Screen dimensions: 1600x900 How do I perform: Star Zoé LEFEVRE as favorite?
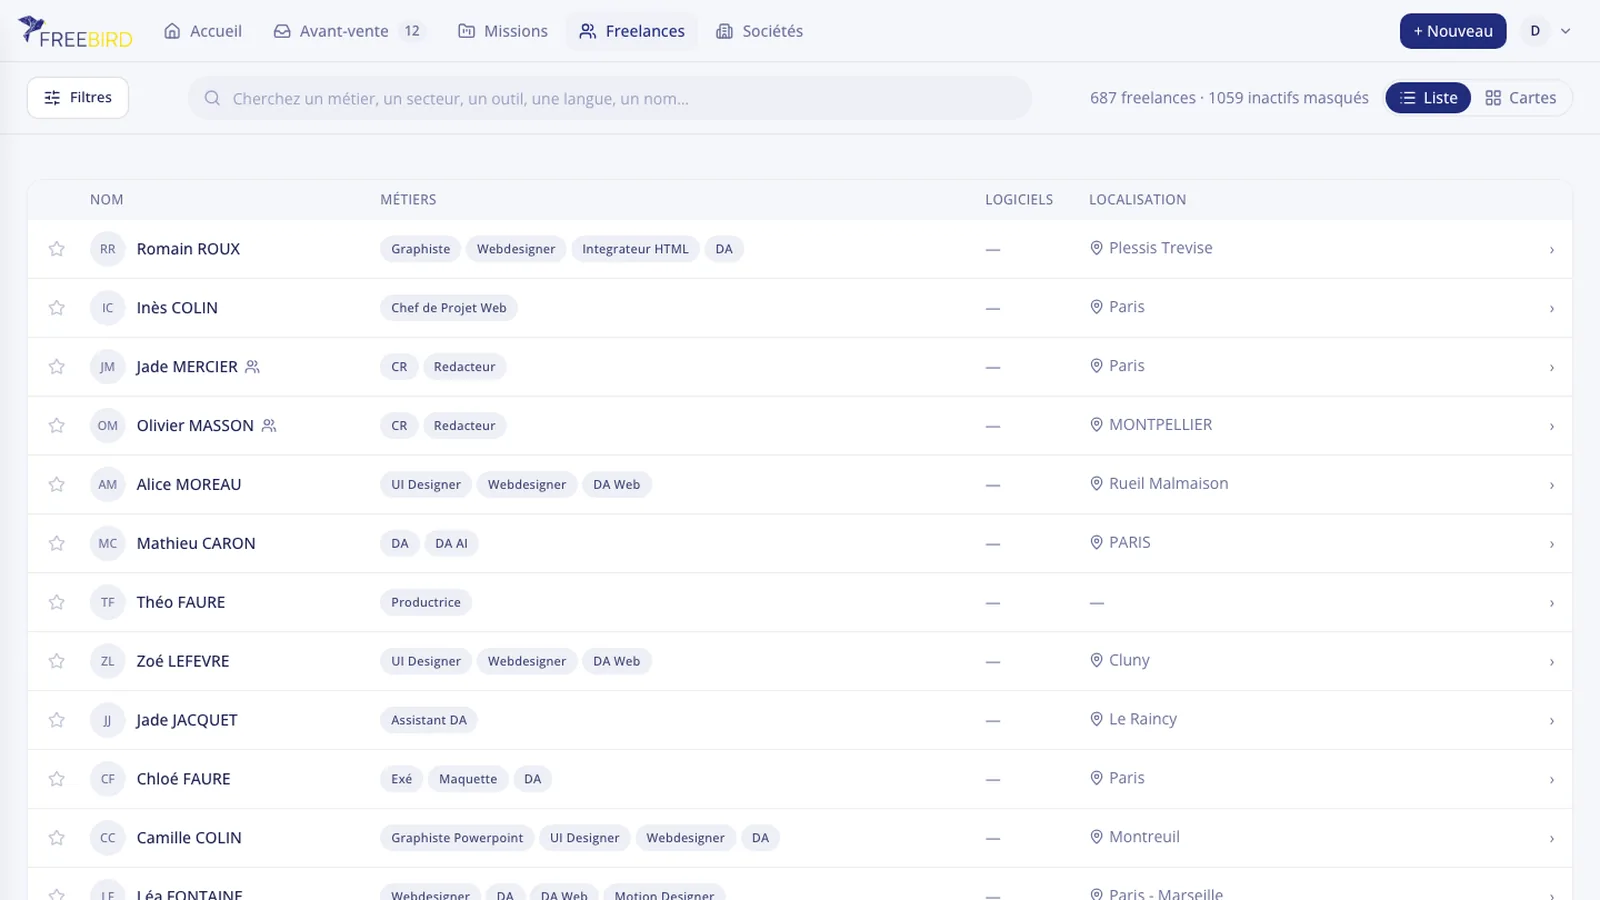pyautogui.click(x=57, y=662)
